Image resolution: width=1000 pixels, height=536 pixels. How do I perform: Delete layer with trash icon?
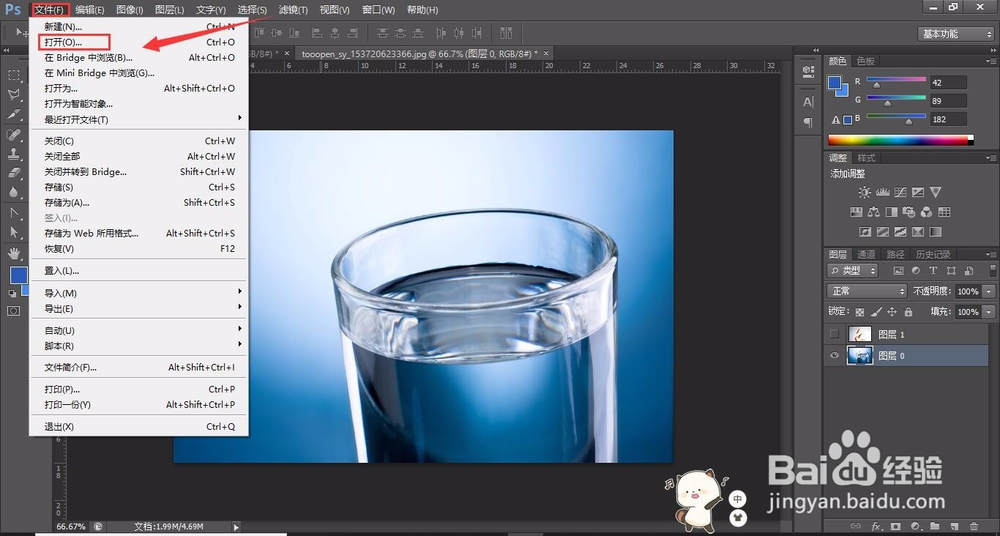974,526
